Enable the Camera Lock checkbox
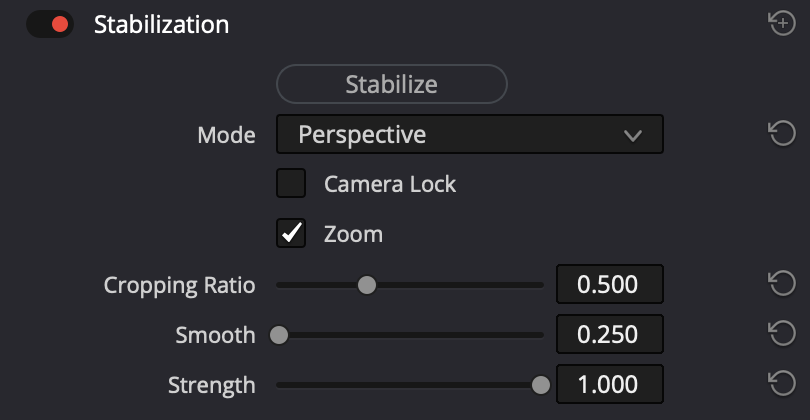This screenshot has height=420, width=810. (291, 183)
